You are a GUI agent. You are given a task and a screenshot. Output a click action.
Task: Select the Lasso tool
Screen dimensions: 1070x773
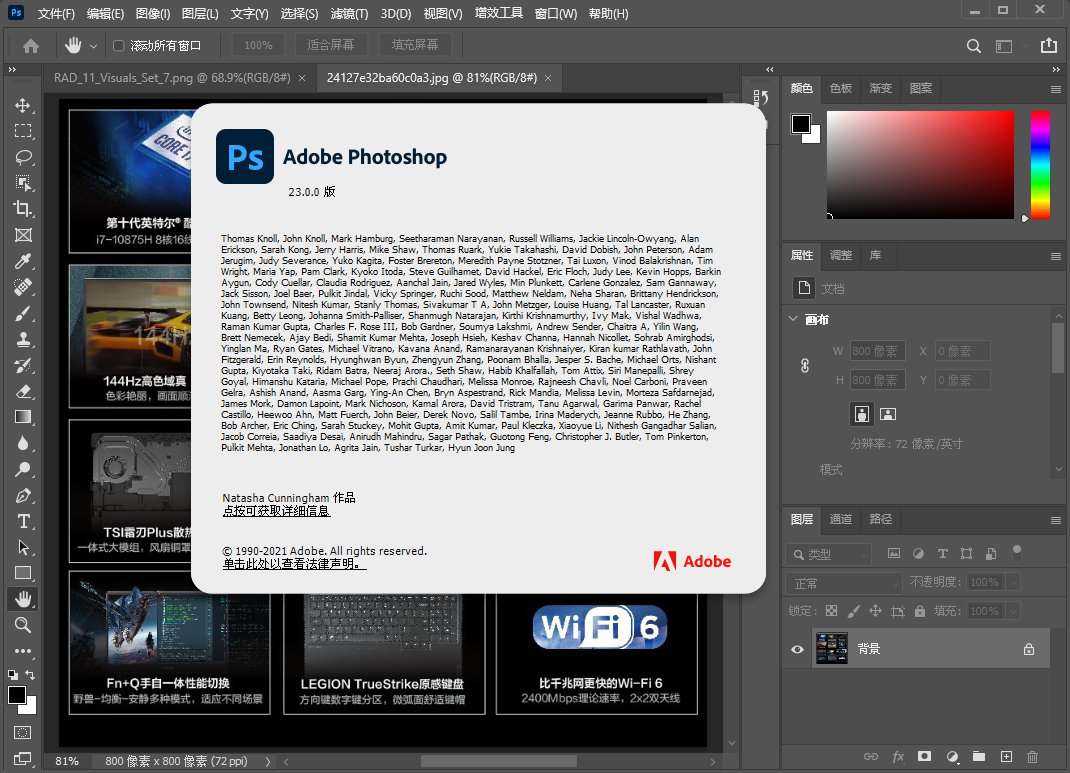22,157
